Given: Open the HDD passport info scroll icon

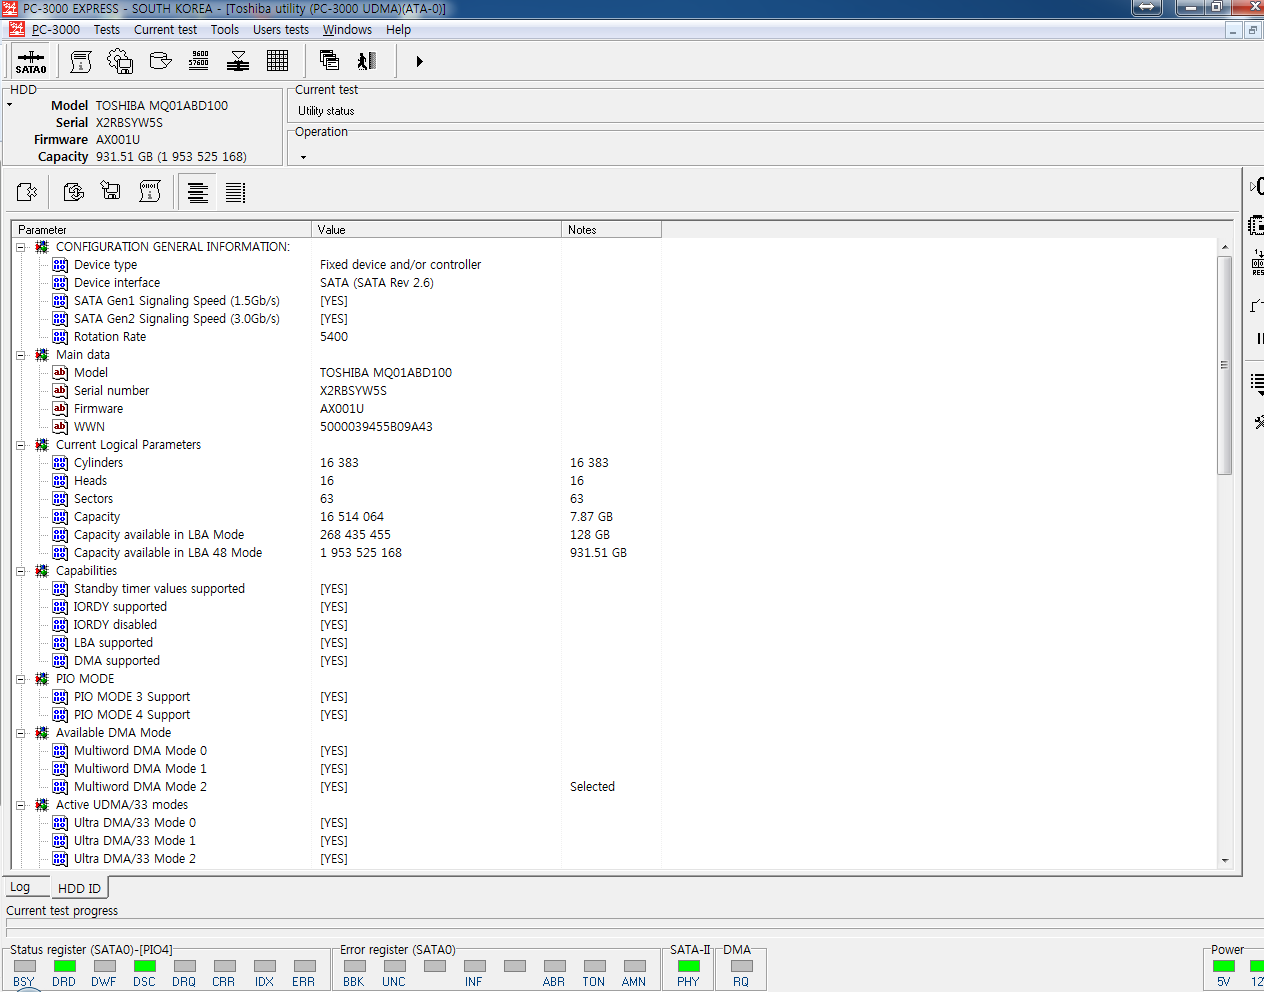Looking at the screenshot, I should click(x=81, y=62).
